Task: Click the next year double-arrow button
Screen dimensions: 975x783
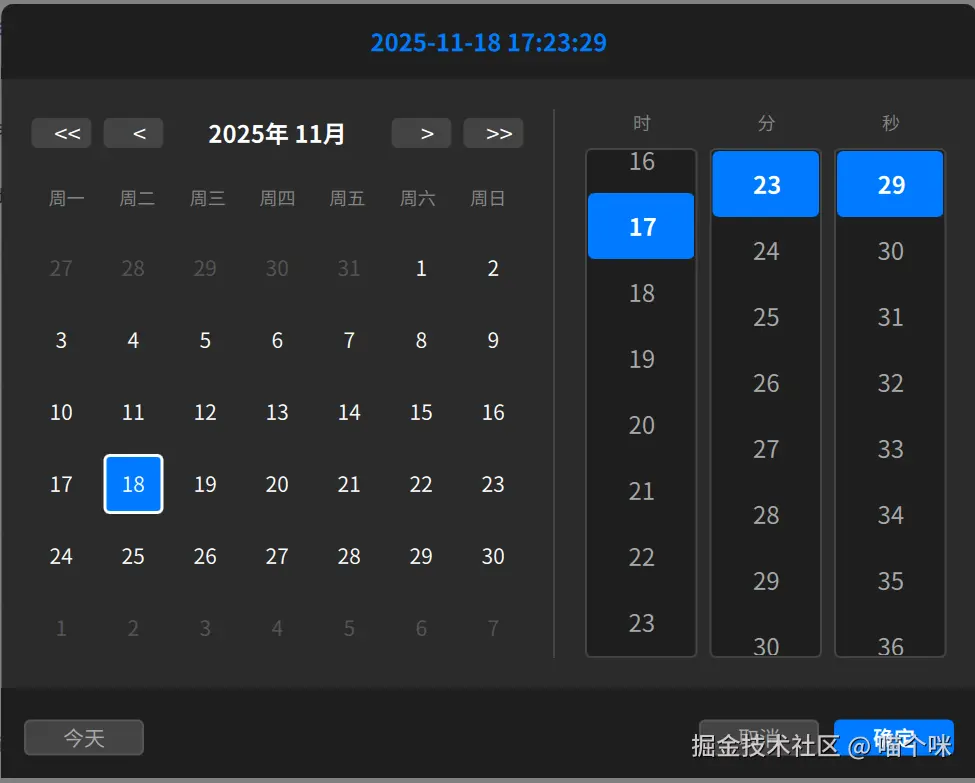Action: [x=493, y=132]
